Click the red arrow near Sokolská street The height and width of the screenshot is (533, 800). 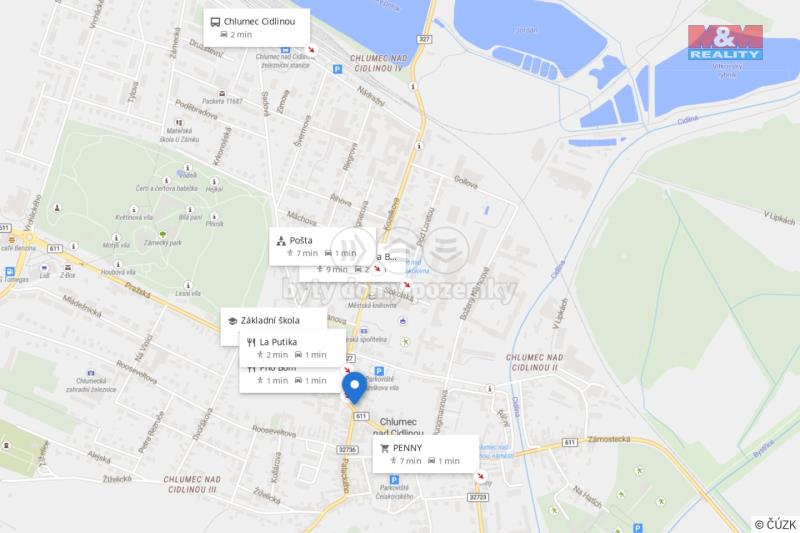407,285
